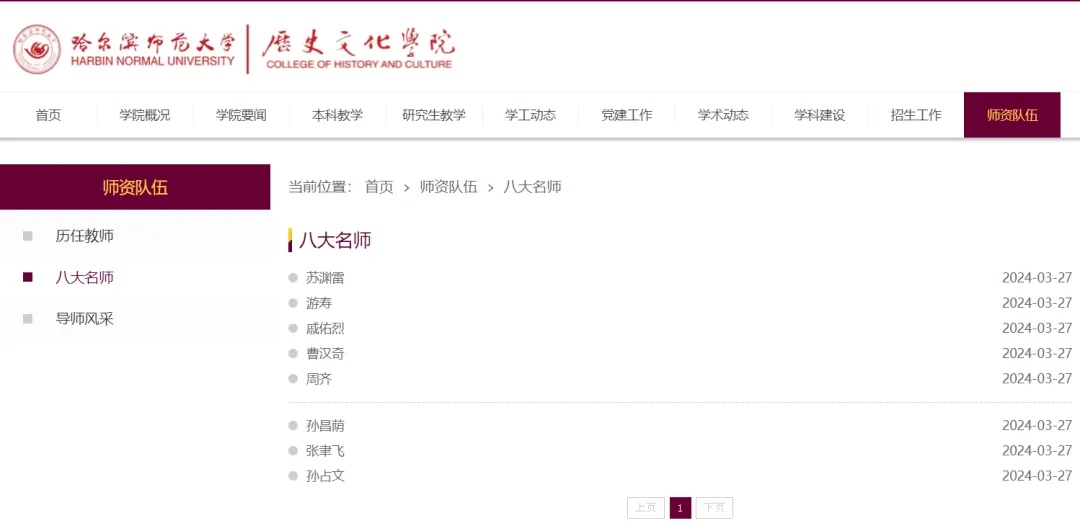Open the 张聿飞 teacher entry
The height and width of the screenshot is (531, 1080).
325,451
